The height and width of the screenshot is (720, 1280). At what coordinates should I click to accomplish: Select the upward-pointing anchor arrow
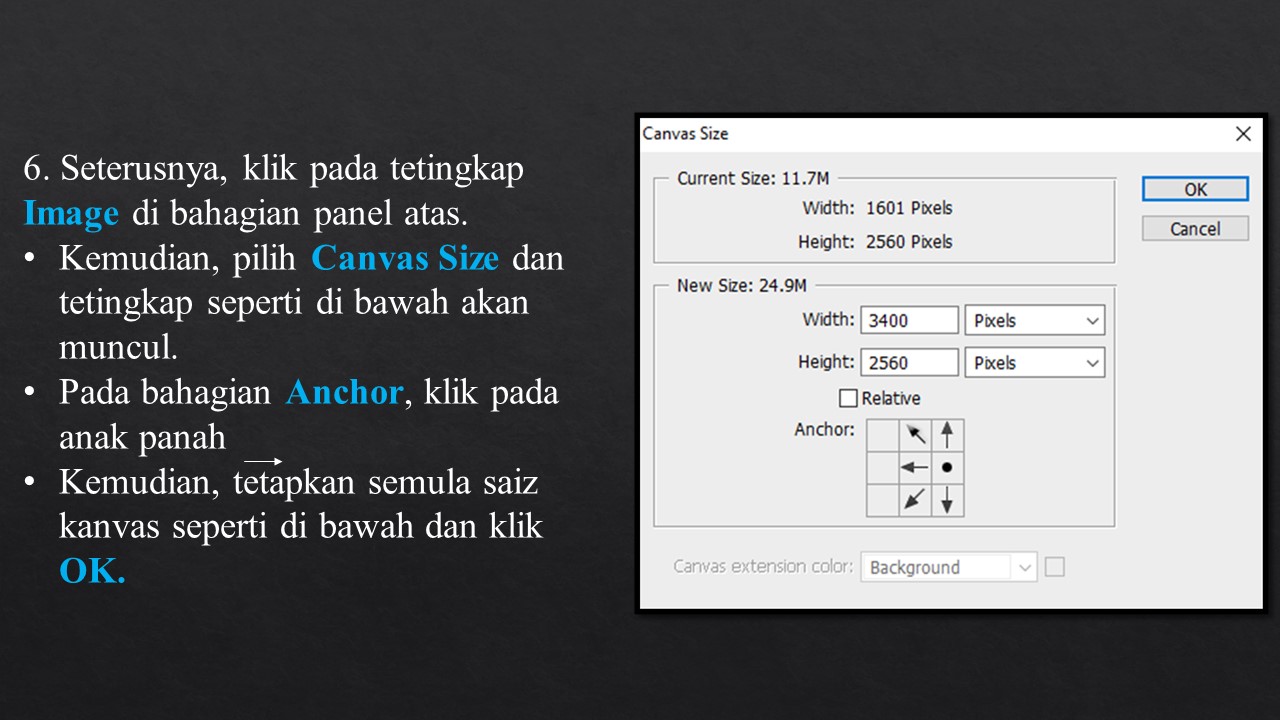coord(948,434)
